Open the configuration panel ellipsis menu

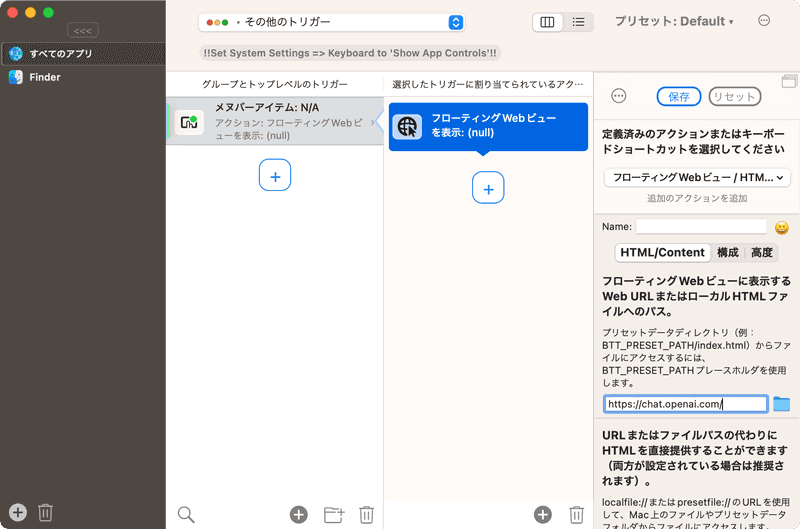pyautogui.click(x=619, y=96)
